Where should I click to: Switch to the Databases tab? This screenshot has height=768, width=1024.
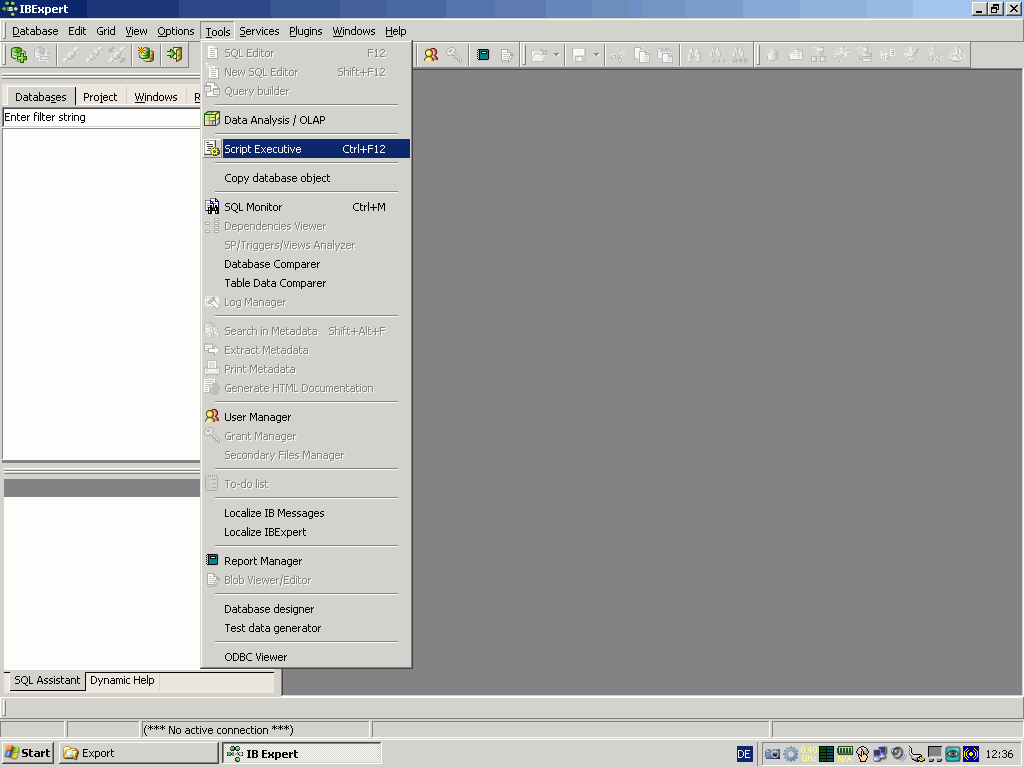[40, 97]
